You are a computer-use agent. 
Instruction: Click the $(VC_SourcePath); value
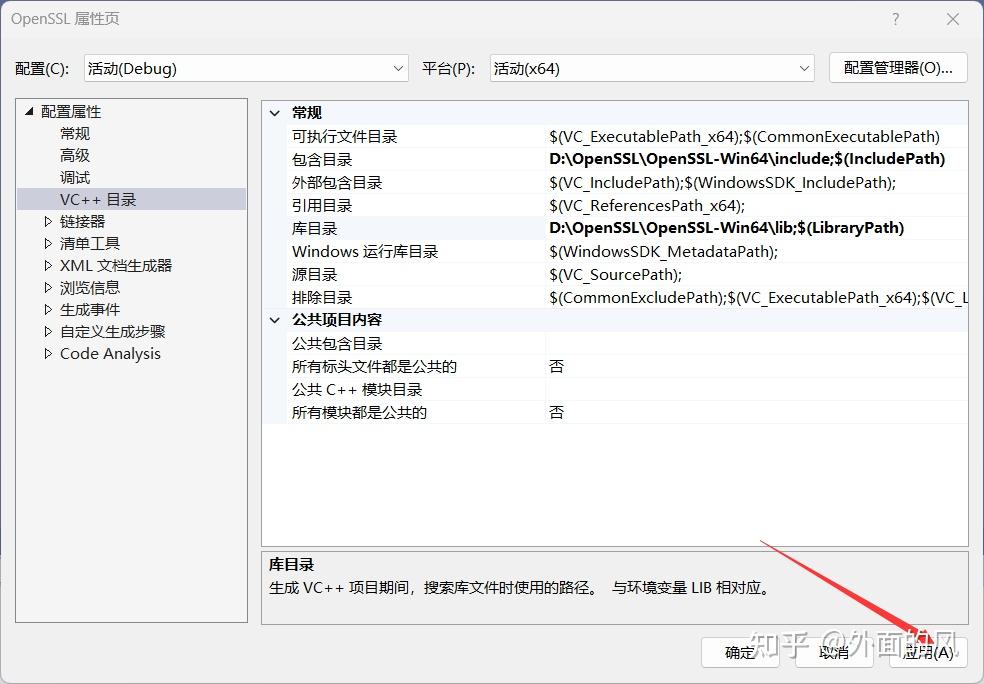[615, 275]
